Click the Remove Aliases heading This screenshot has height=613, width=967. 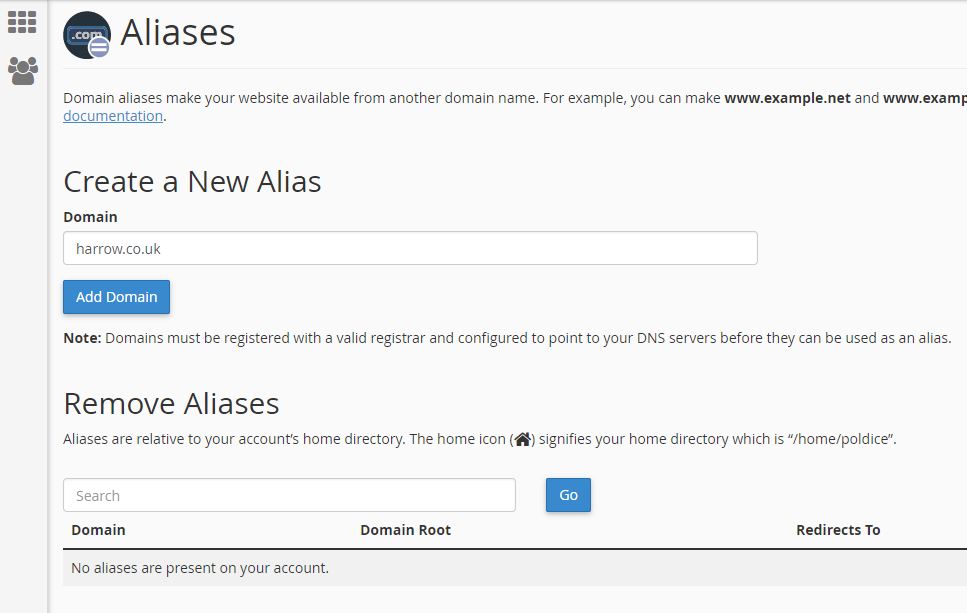click(x=171, y=403)
